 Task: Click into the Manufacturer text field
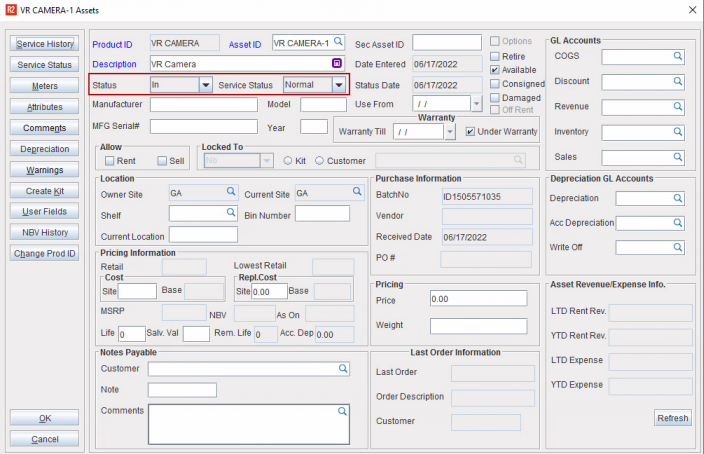pos(204,104)
